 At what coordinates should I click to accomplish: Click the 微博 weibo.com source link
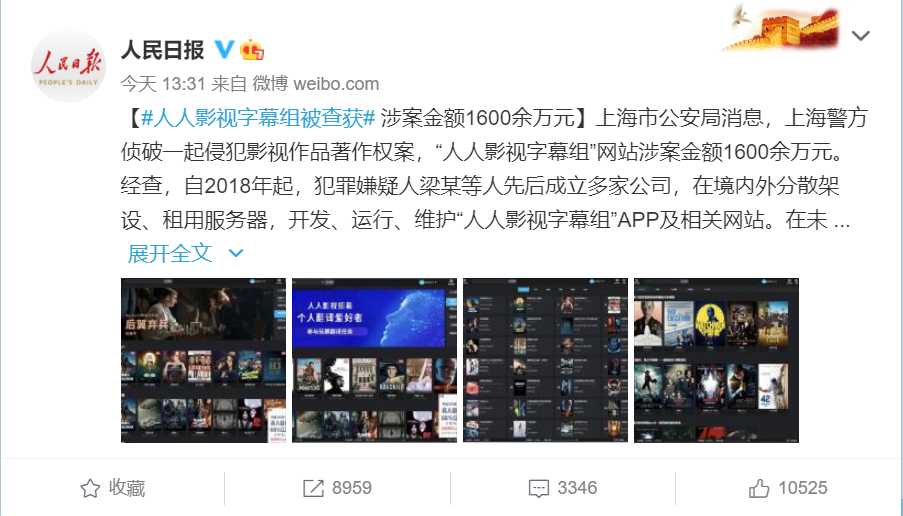(316, 84)
